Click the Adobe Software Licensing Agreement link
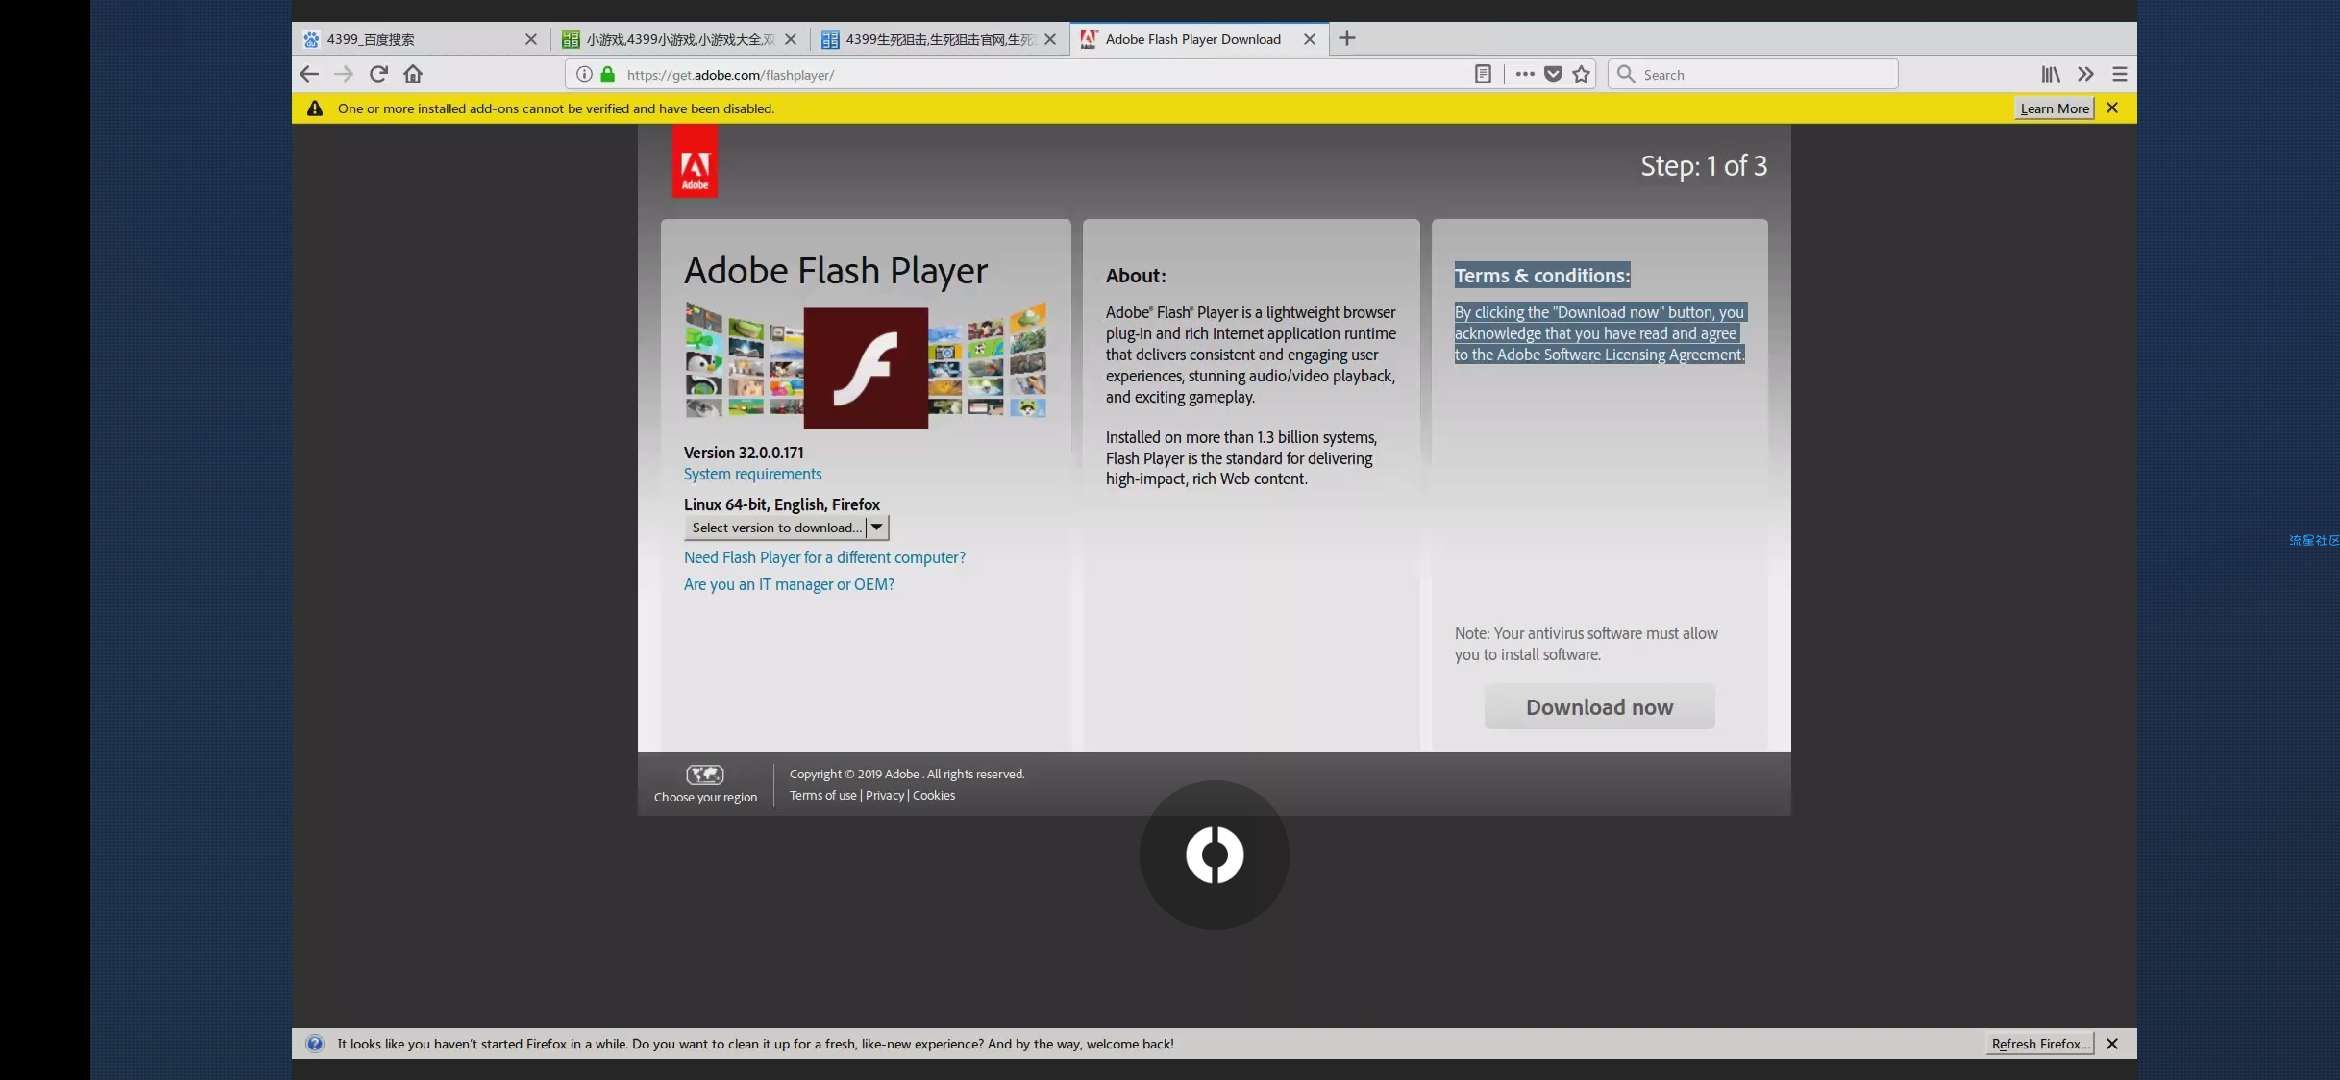Screen dimensions: 2340x1080 click(1620, 354)
